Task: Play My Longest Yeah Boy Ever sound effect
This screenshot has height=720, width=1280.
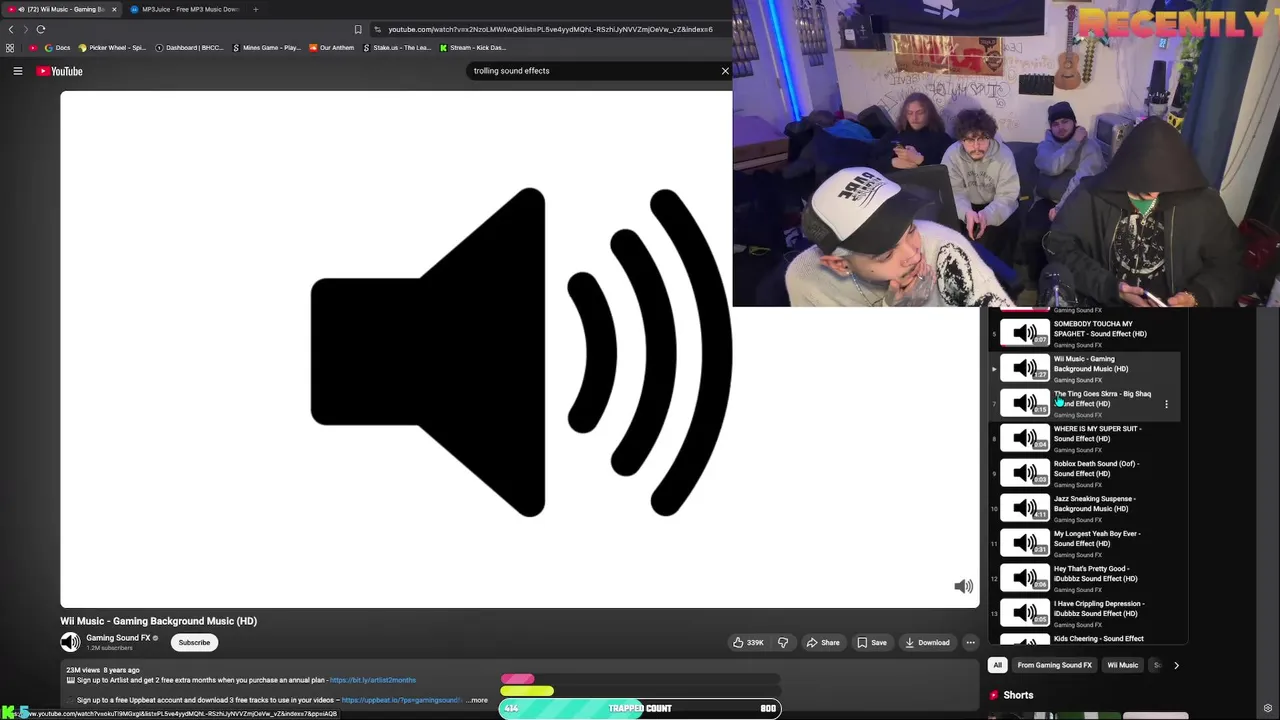Action: point(1087,543)
